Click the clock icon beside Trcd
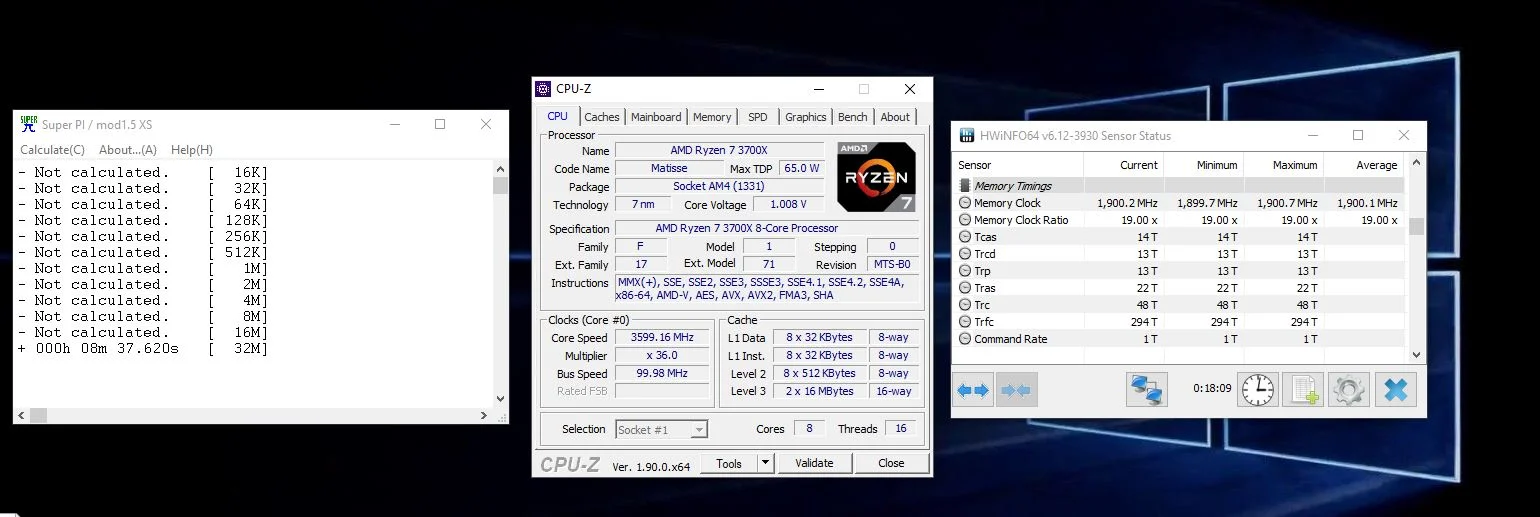The height and width of the screenshot is (517, 1540). [x=965, y=254]
